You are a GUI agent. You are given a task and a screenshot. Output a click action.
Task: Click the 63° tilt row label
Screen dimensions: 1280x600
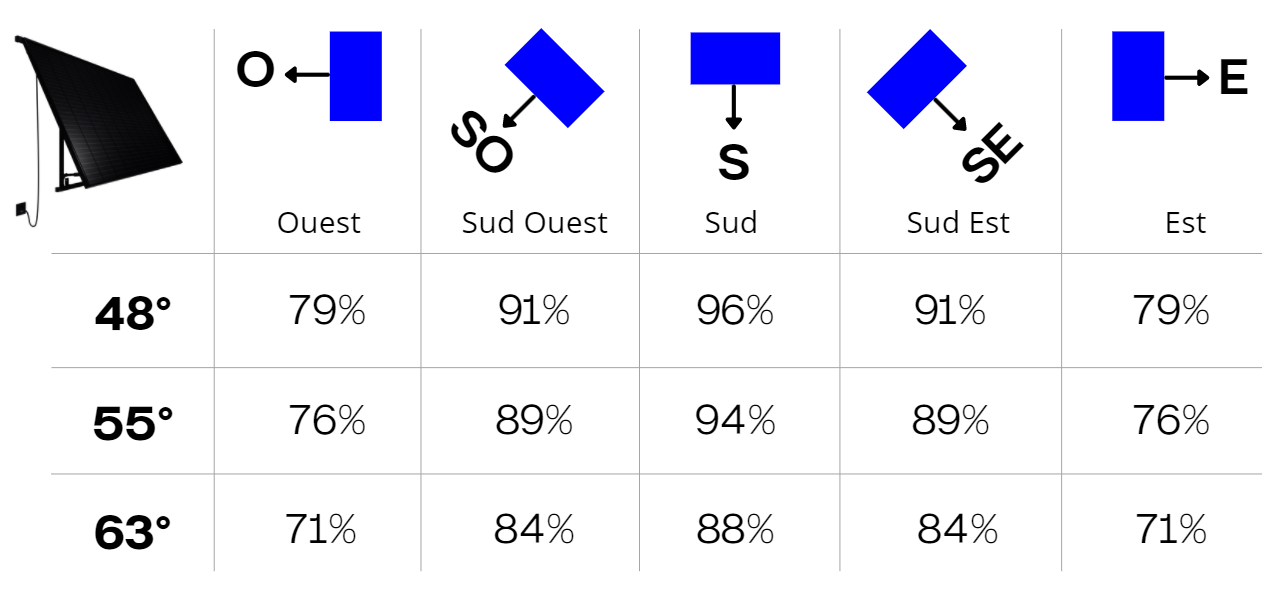(133, 532)
